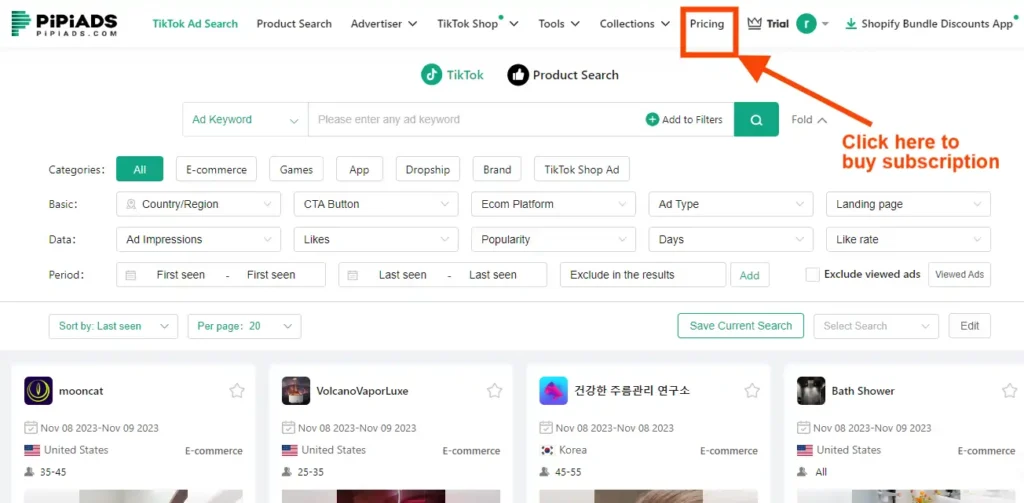
Task: Click the Bath Shower advertiser avatar
Action: pyautogui.click(x=811, y=391)
